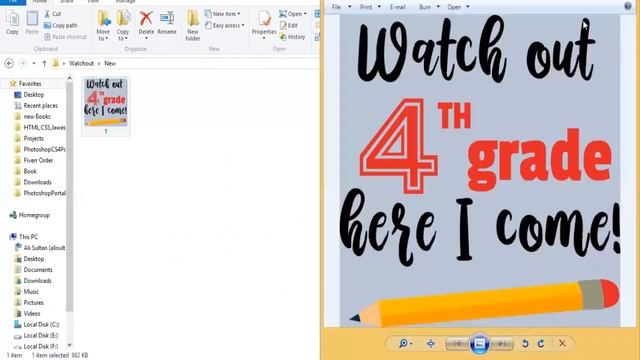640x360 pixels.
Task: Click Edit in the ribbon Open group
Action: (x=289, y=25)
